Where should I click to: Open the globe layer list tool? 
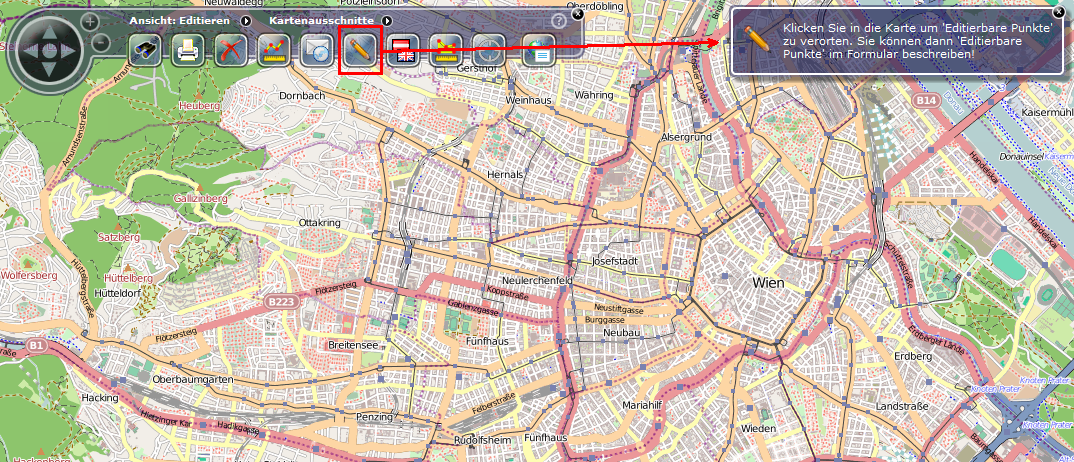click(x=539, y=51)
